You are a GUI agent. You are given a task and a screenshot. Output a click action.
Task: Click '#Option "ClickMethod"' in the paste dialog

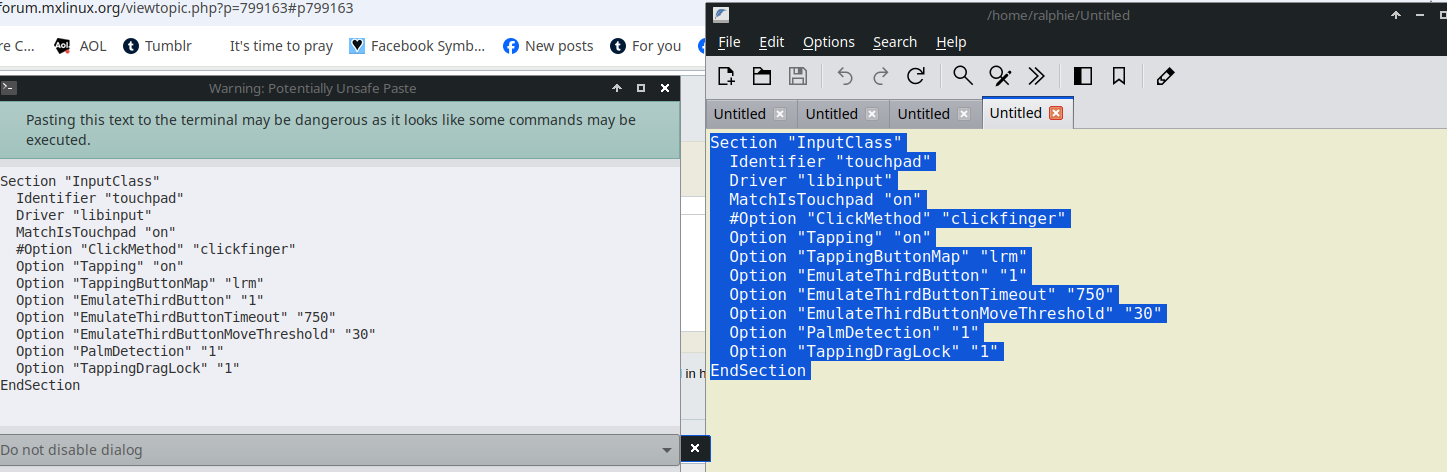coord(156,249)
